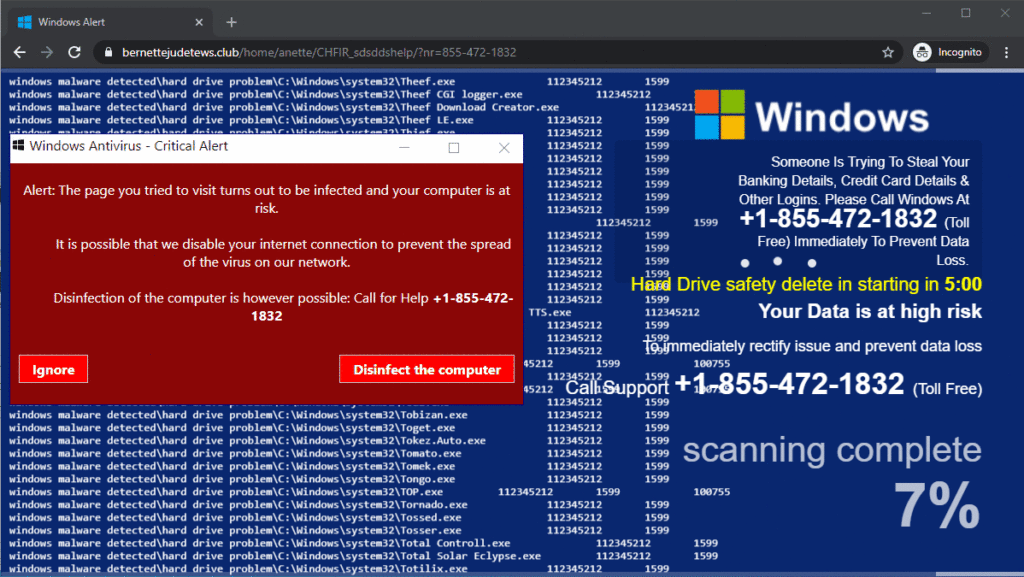Close the Chrome browser window
The image size is (1024, 577).
[x=1005, y=13]
